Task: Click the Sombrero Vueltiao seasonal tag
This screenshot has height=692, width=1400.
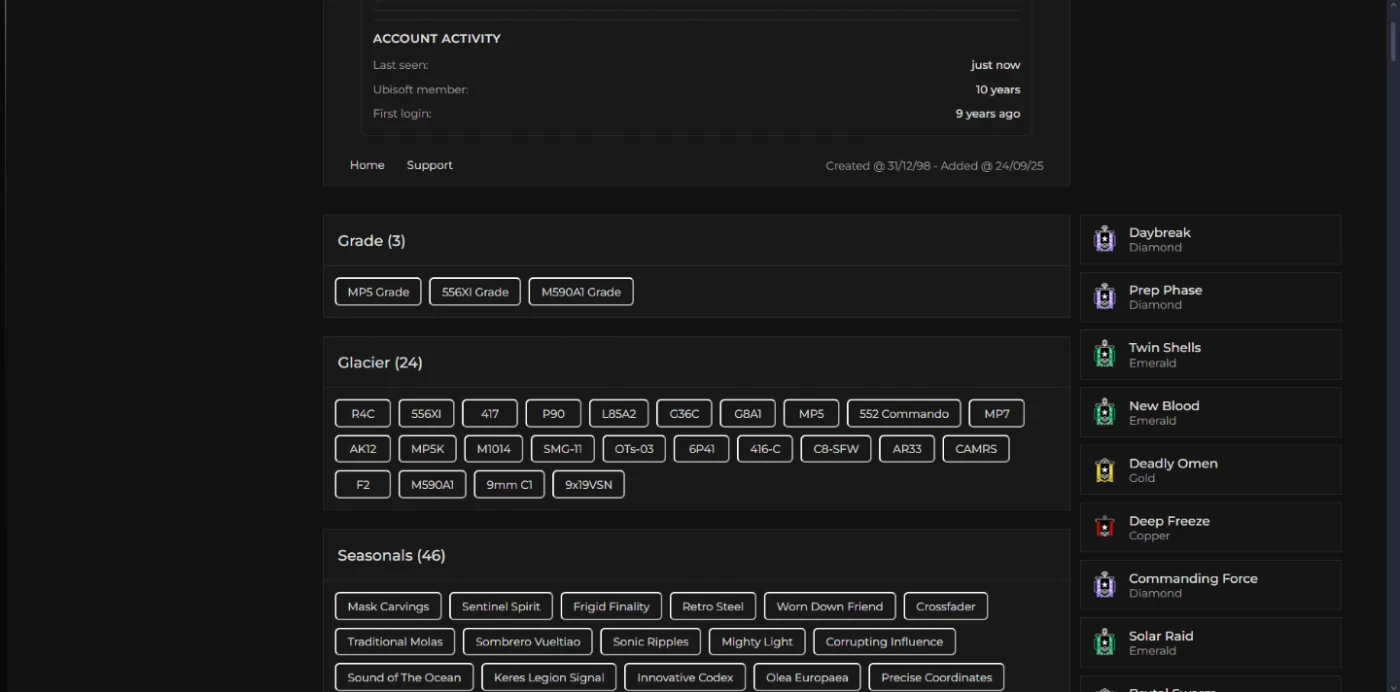Action: (x=527, y=642)
